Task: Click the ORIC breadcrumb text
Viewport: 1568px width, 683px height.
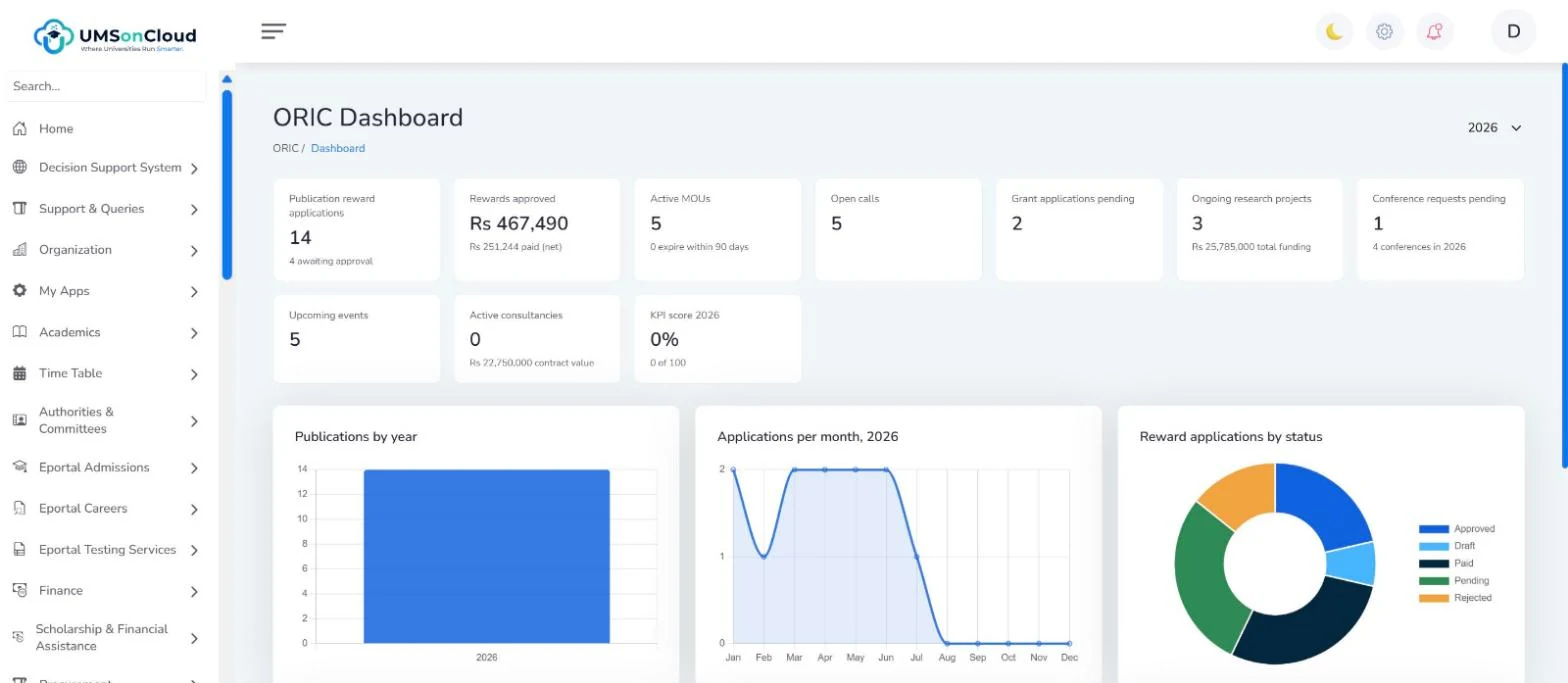Action: coord(285,148)
